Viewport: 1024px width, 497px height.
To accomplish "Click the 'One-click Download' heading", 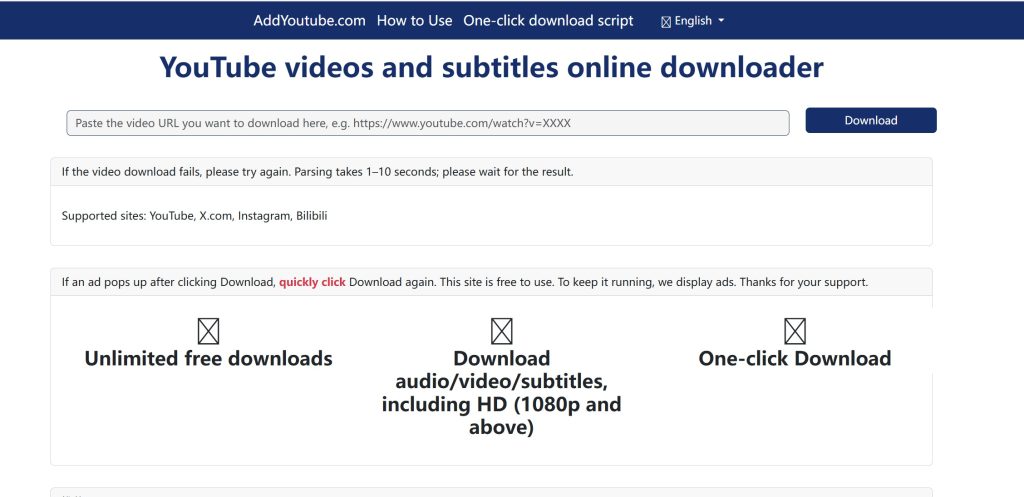I will pyautogui.click(x=795, y=359).
